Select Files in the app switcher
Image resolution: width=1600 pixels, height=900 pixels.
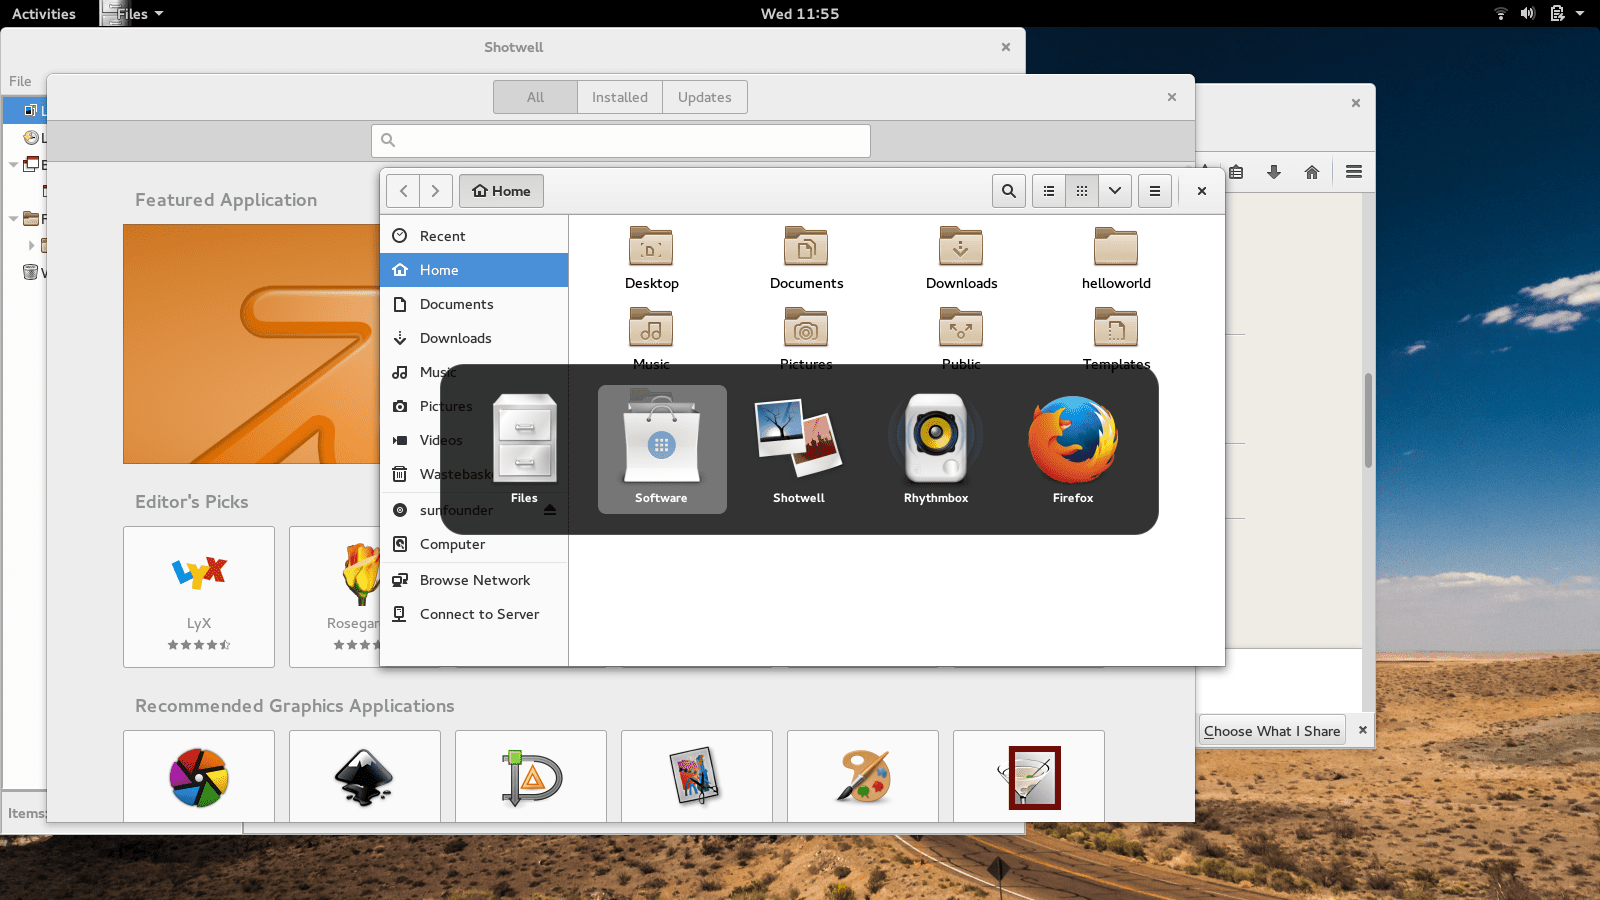tap(525, 449)
